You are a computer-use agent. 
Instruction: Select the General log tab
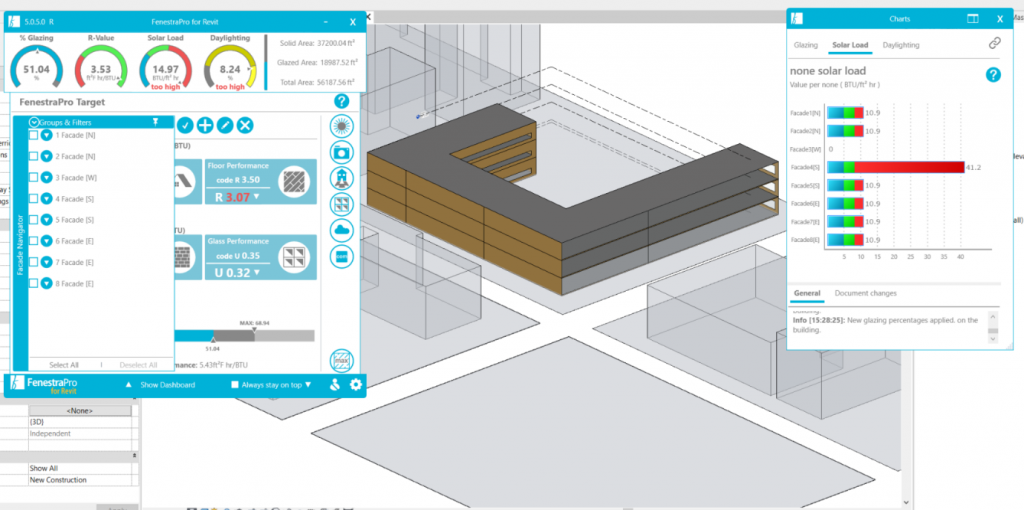(x=807, y=293)
